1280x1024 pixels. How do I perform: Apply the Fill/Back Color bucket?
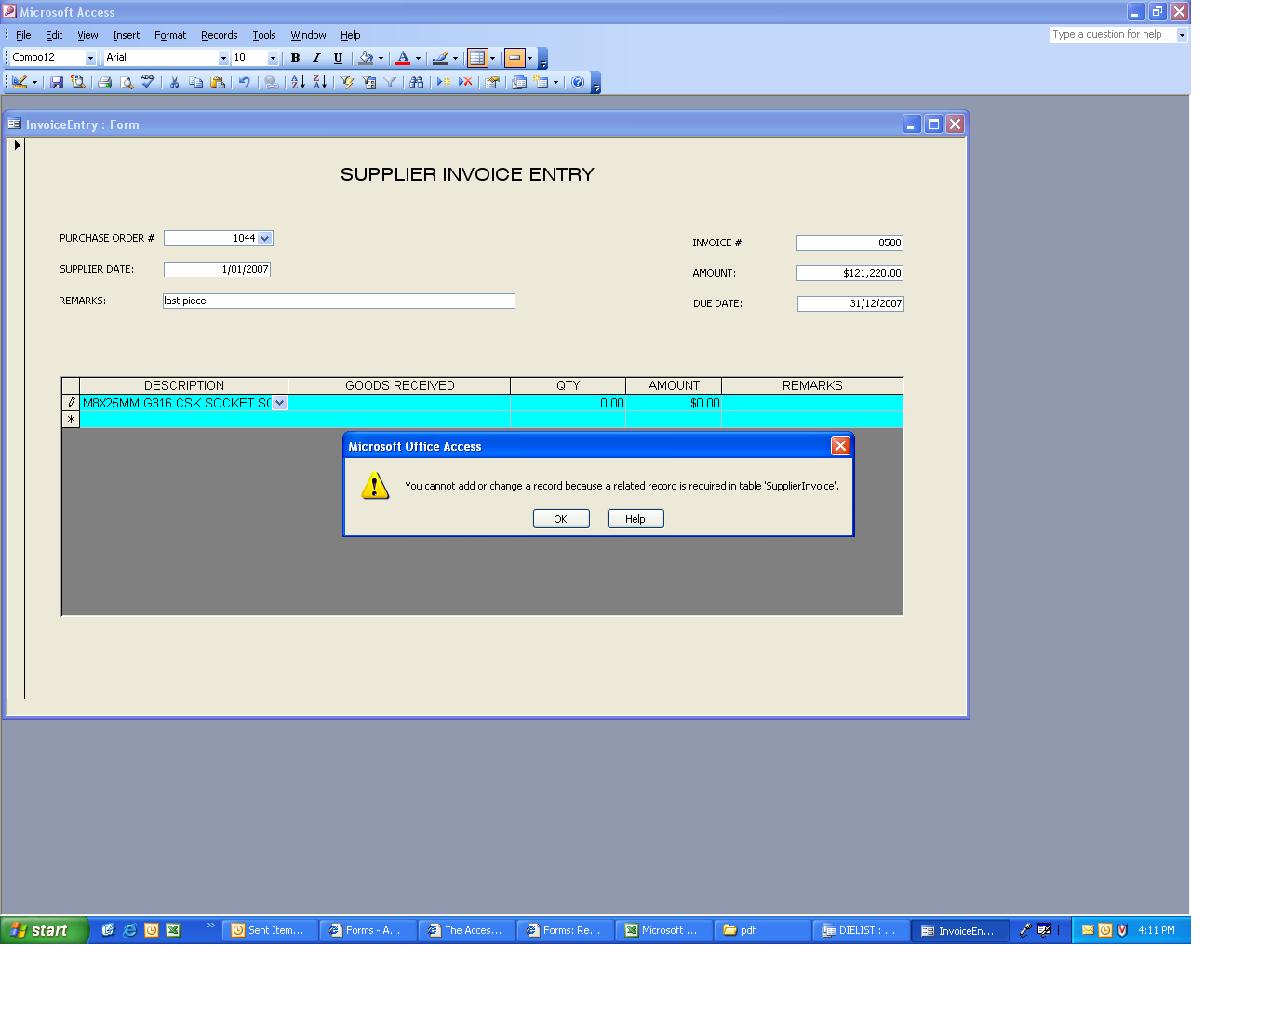click(366, 58)
